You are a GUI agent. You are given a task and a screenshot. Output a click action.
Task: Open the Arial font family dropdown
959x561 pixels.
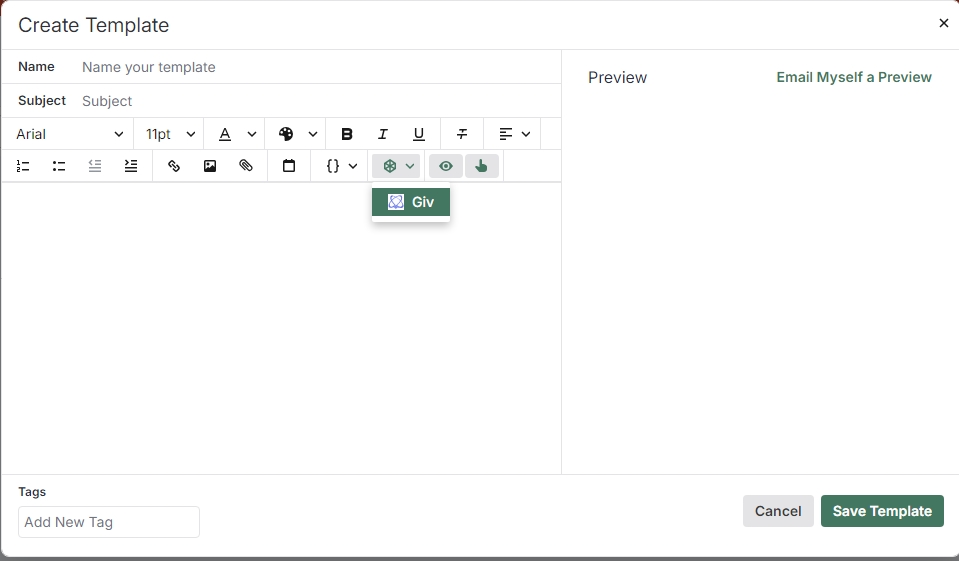pyautogui.click(x=69, y=134)
